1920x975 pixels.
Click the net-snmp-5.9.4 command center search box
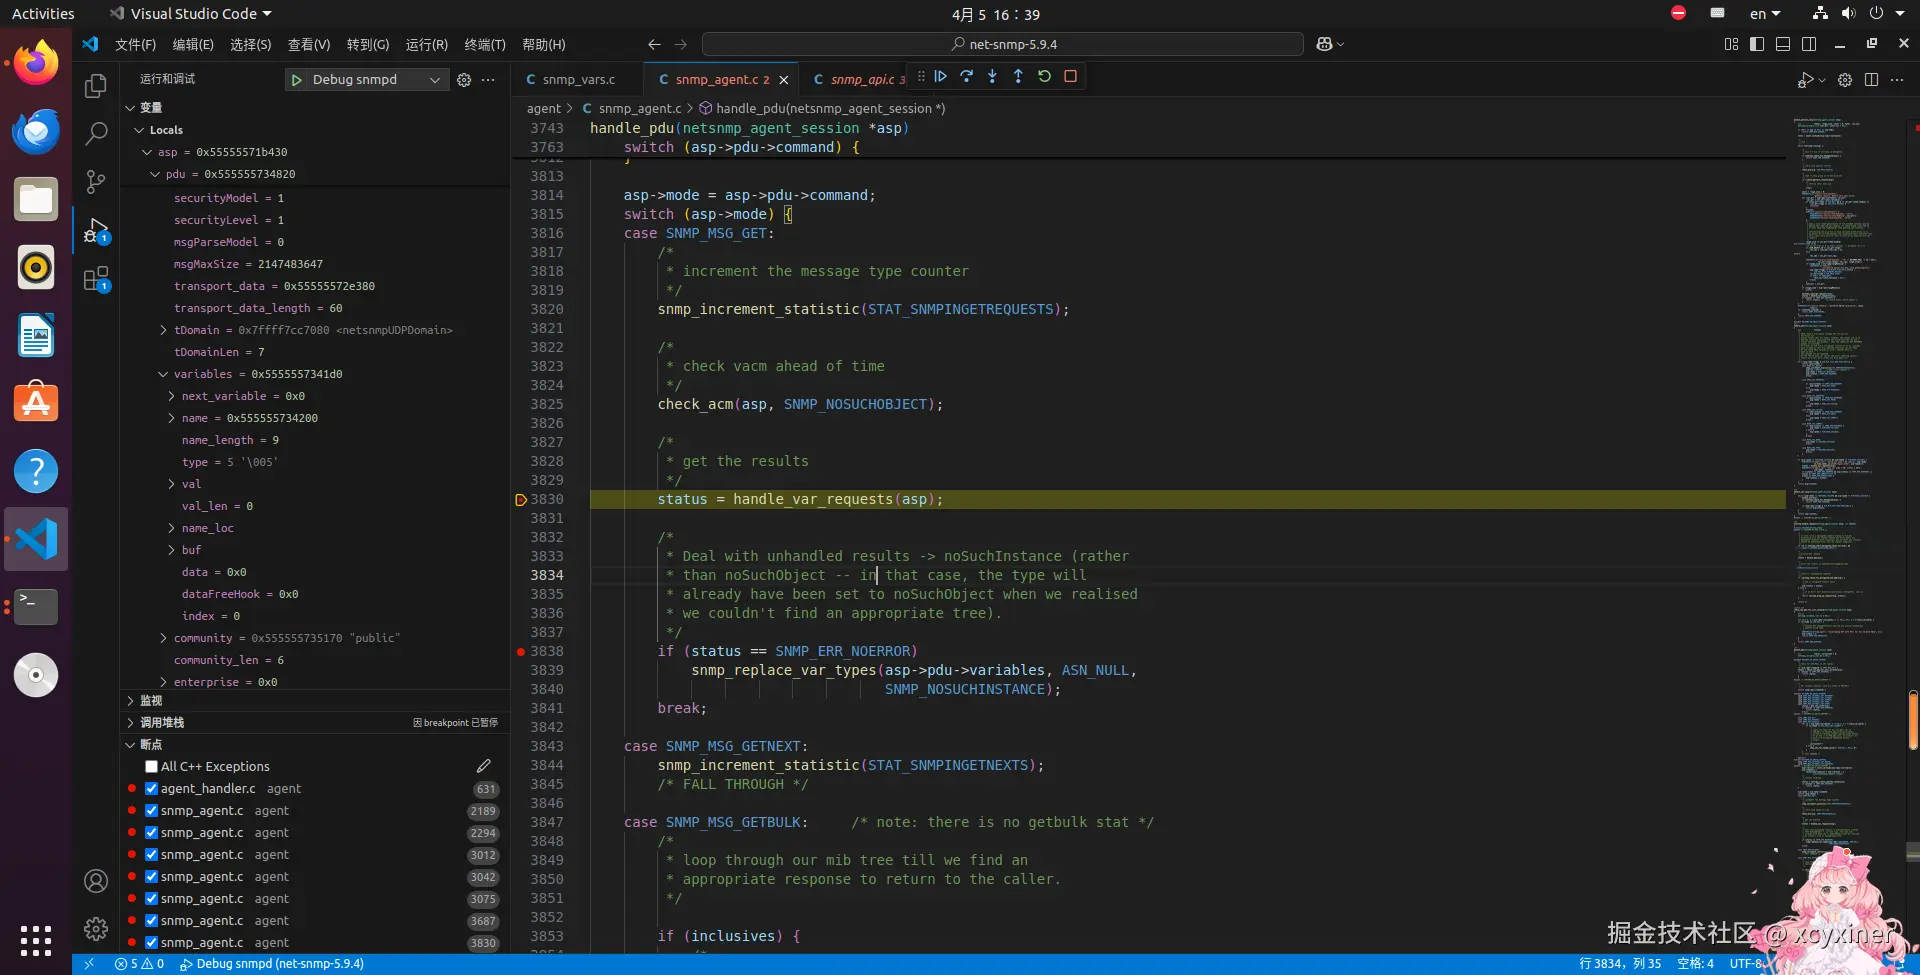1002,44
